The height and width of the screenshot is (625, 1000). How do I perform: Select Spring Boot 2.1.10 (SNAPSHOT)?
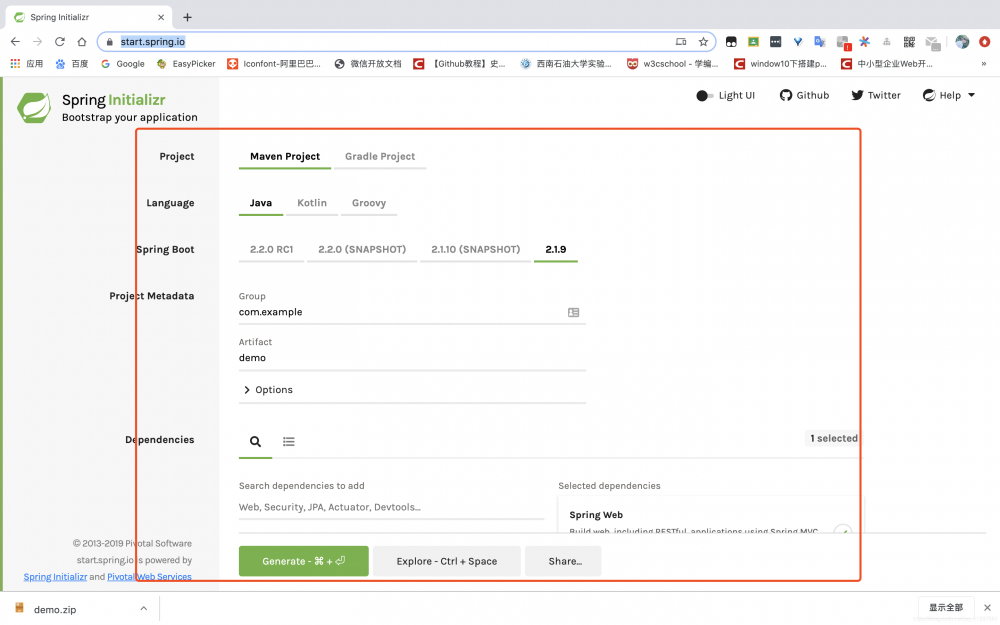pos(476,250)
